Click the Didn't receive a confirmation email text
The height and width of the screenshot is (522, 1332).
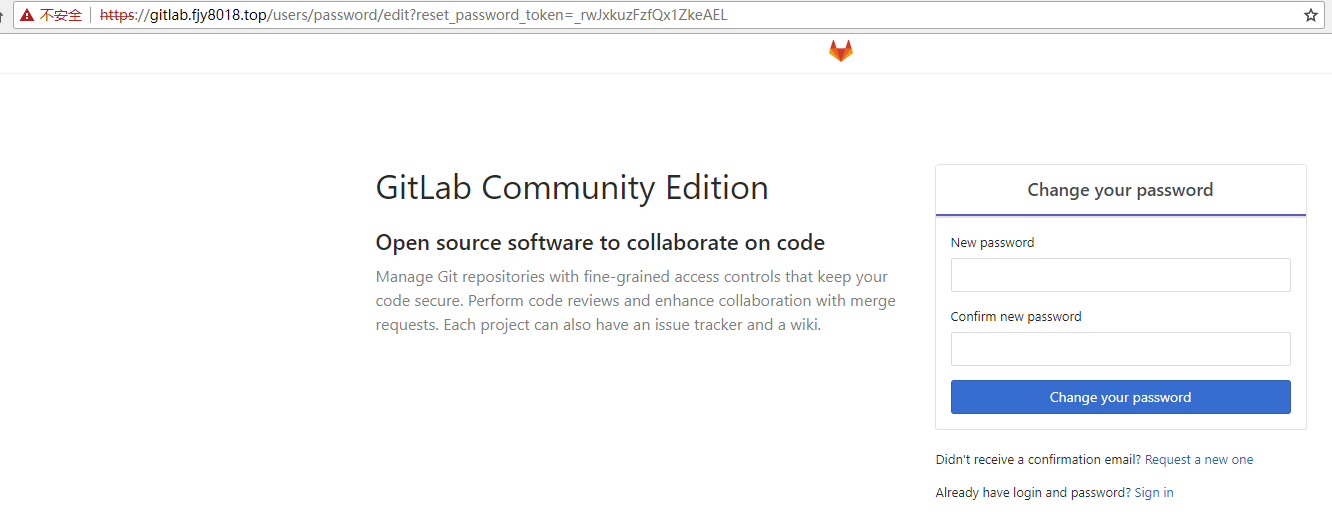point(1038,460)
